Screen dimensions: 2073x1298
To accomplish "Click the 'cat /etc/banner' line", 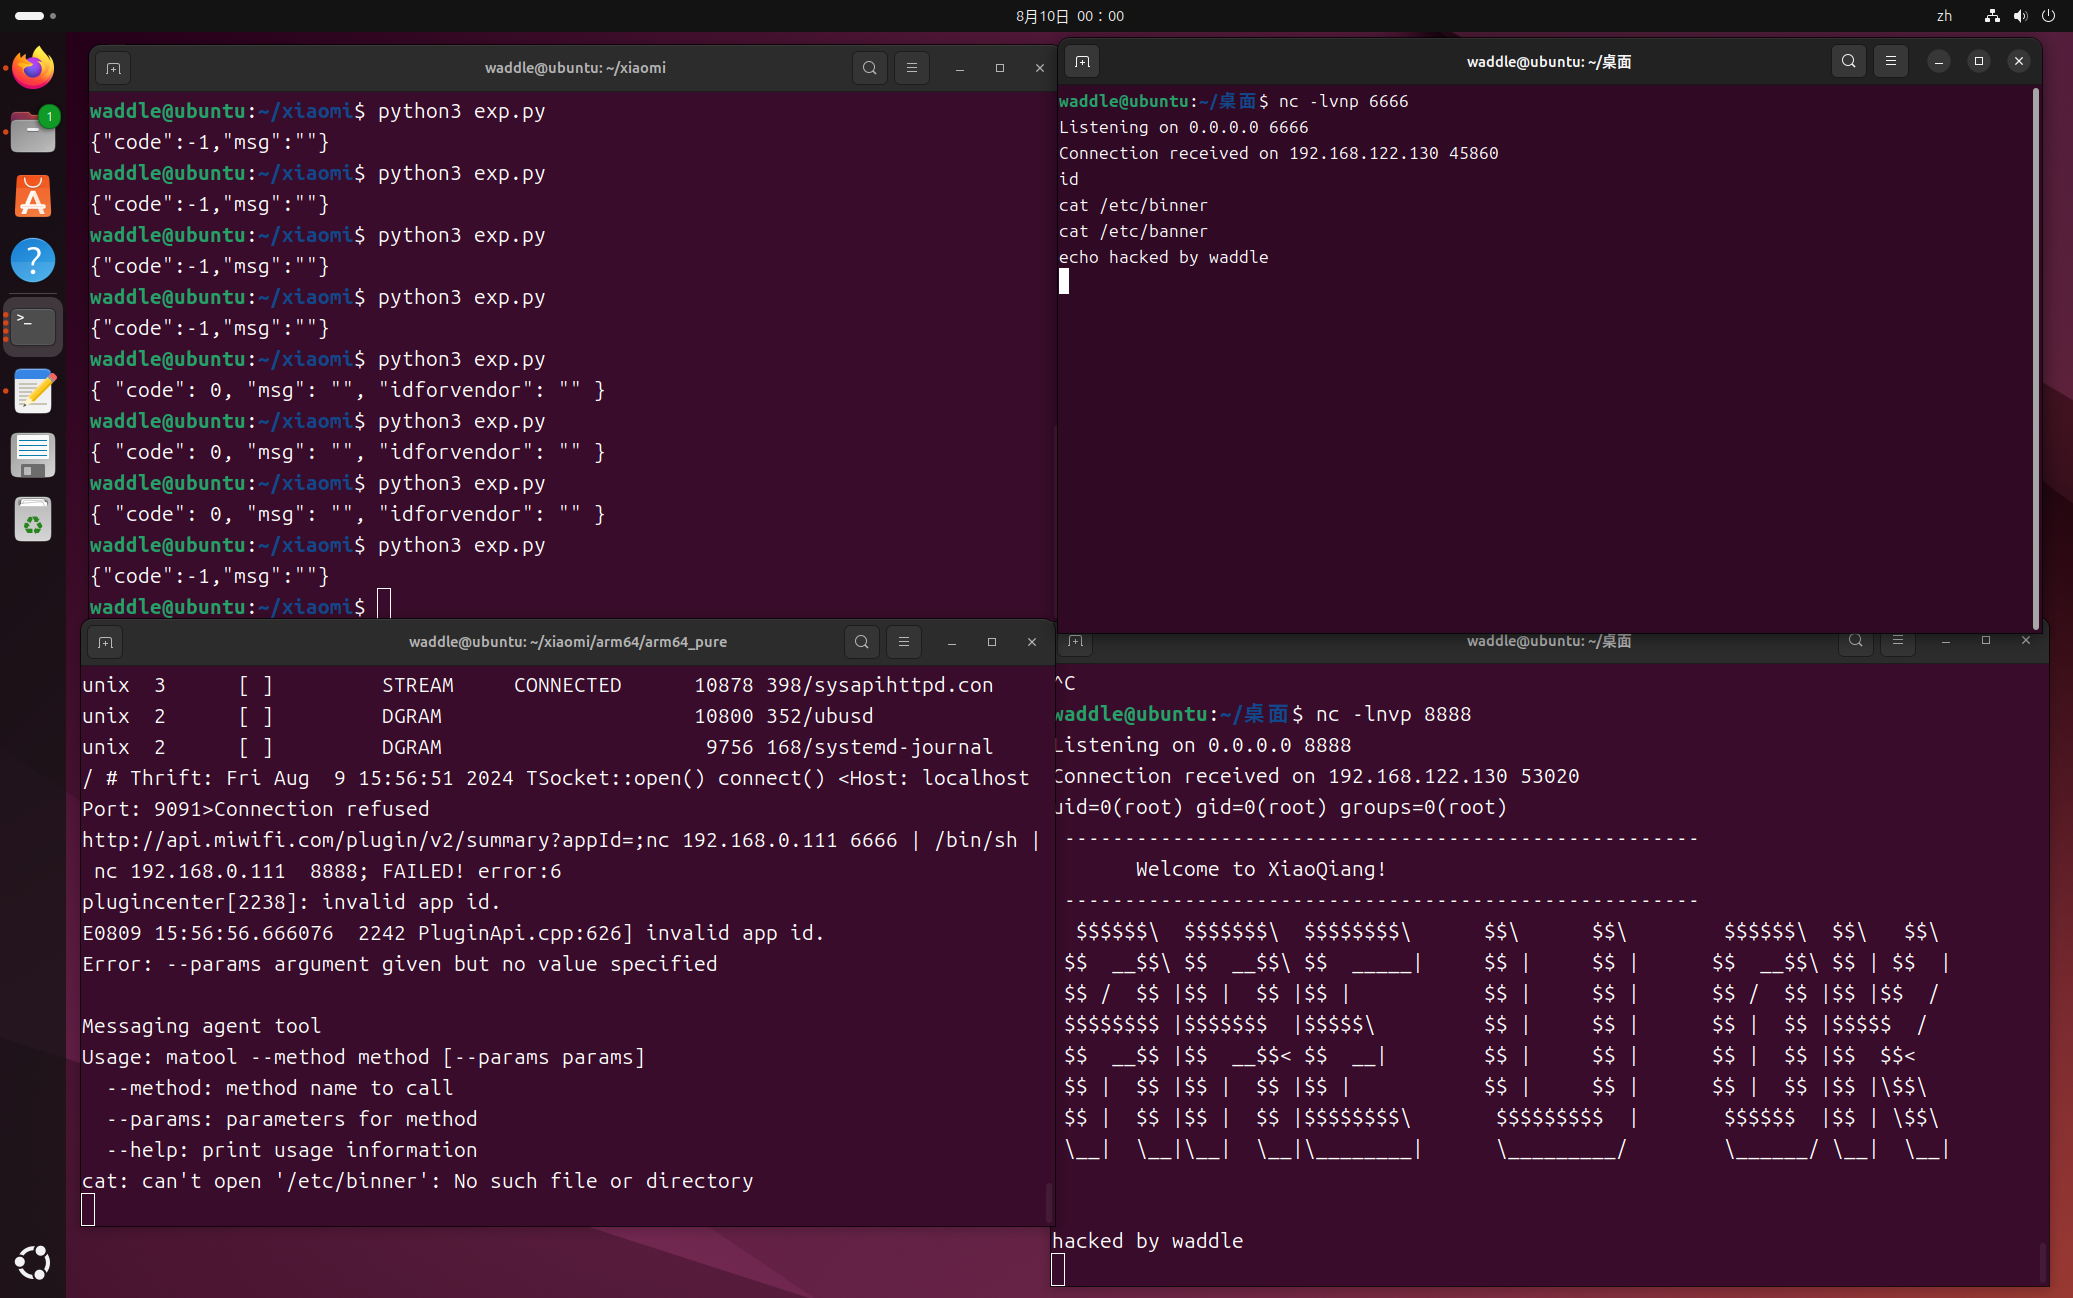I will pyautogui.click(x=1133, y=231).
